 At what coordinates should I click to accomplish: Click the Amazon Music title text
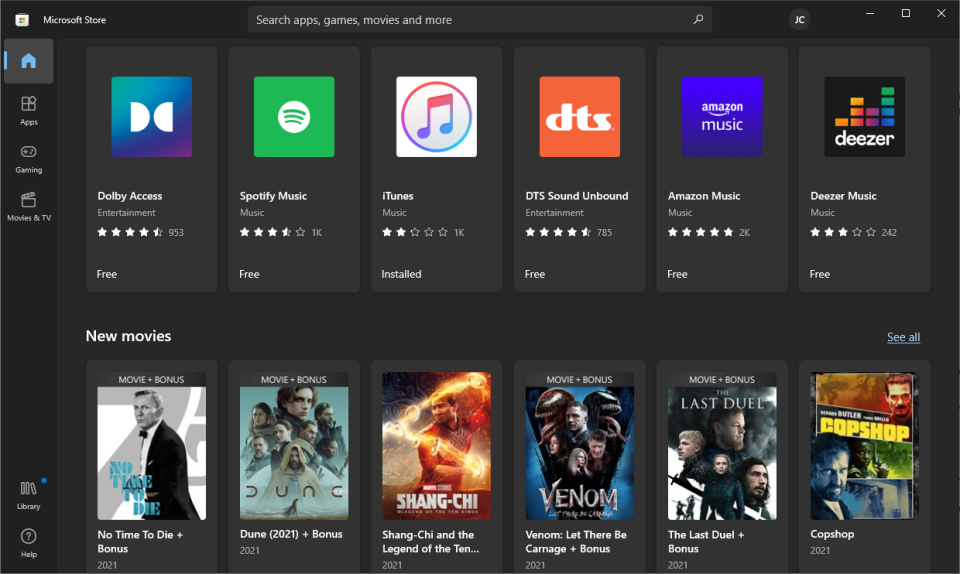tap(704, 196)
